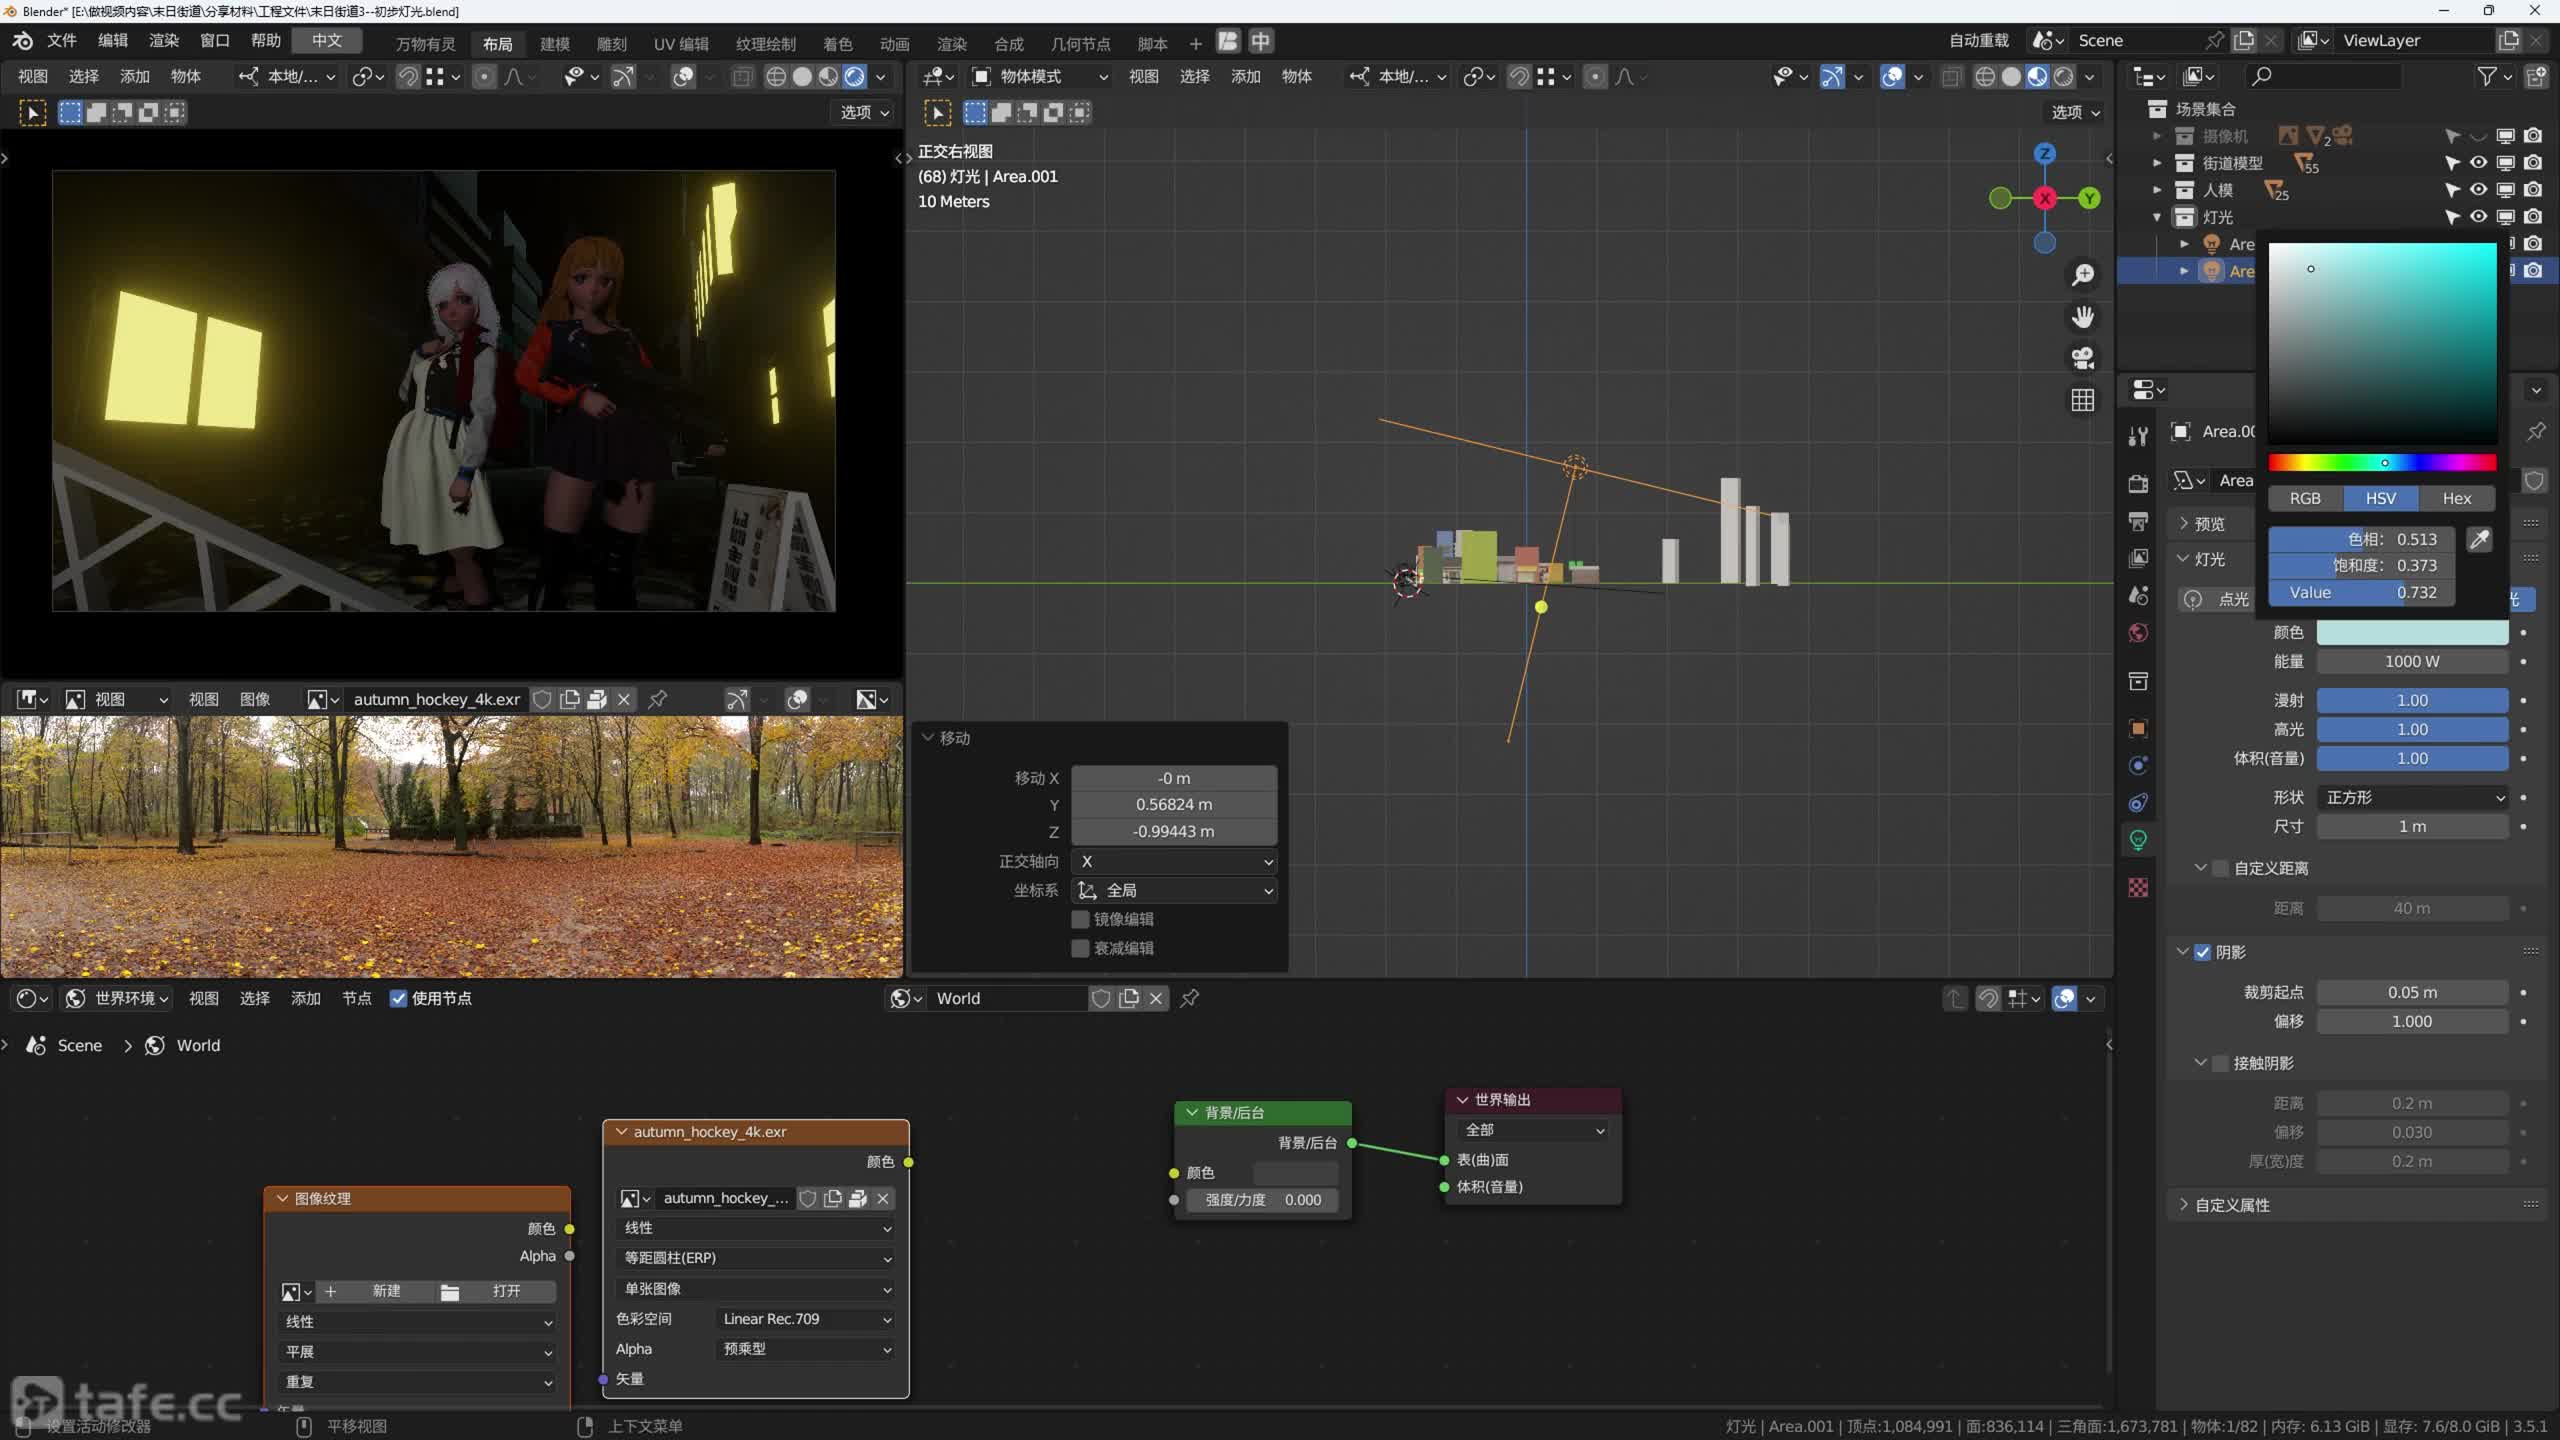
Task: Open the Alpha 预乘型 dropdown
Action: point(805,1349)
